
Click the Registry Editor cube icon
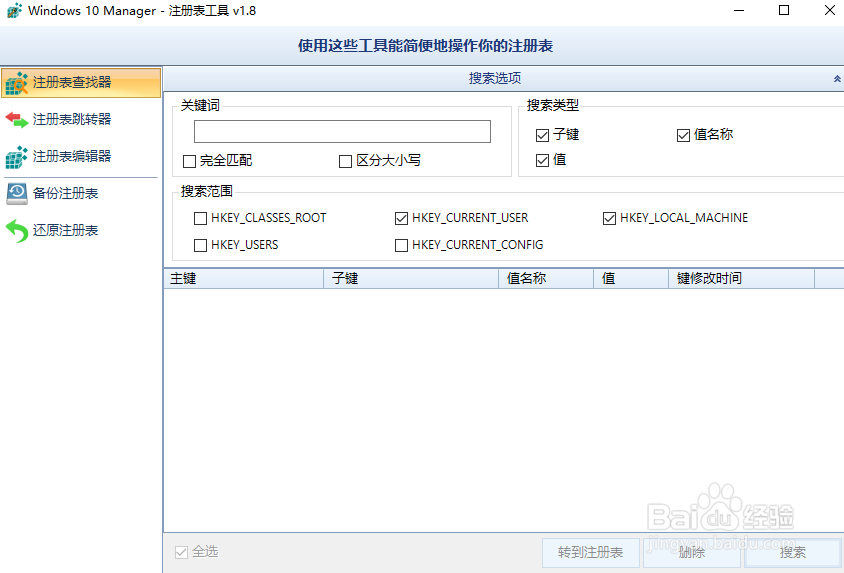17,157
